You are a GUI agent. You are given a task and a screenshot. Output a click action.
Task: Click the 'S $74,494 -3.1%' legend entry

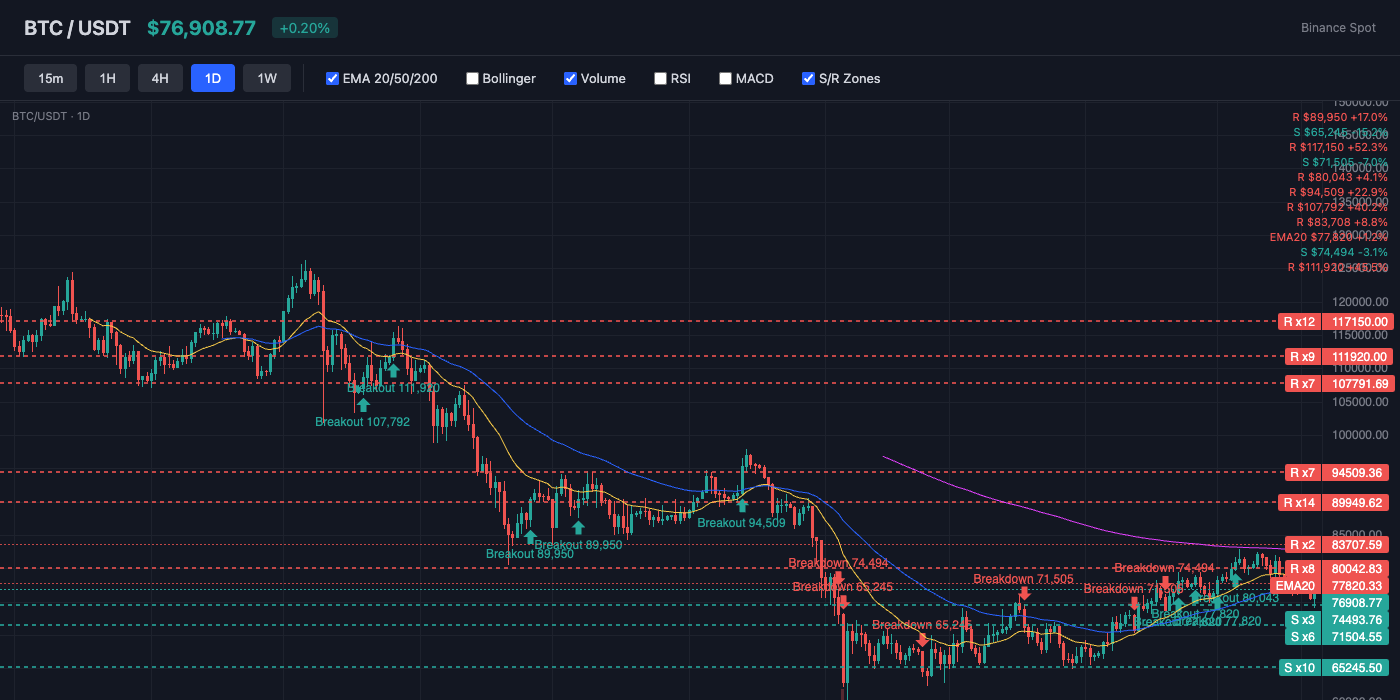click(x=1344, y=252)
